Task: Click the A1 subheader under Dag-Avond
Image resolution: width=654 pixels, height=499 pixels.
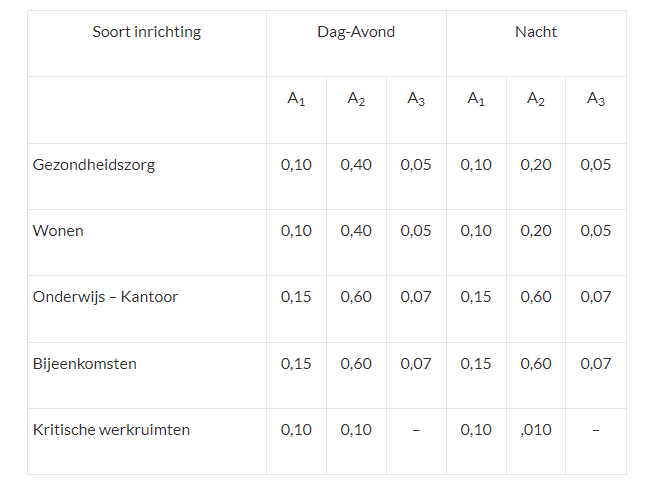Action: (296, 99)
